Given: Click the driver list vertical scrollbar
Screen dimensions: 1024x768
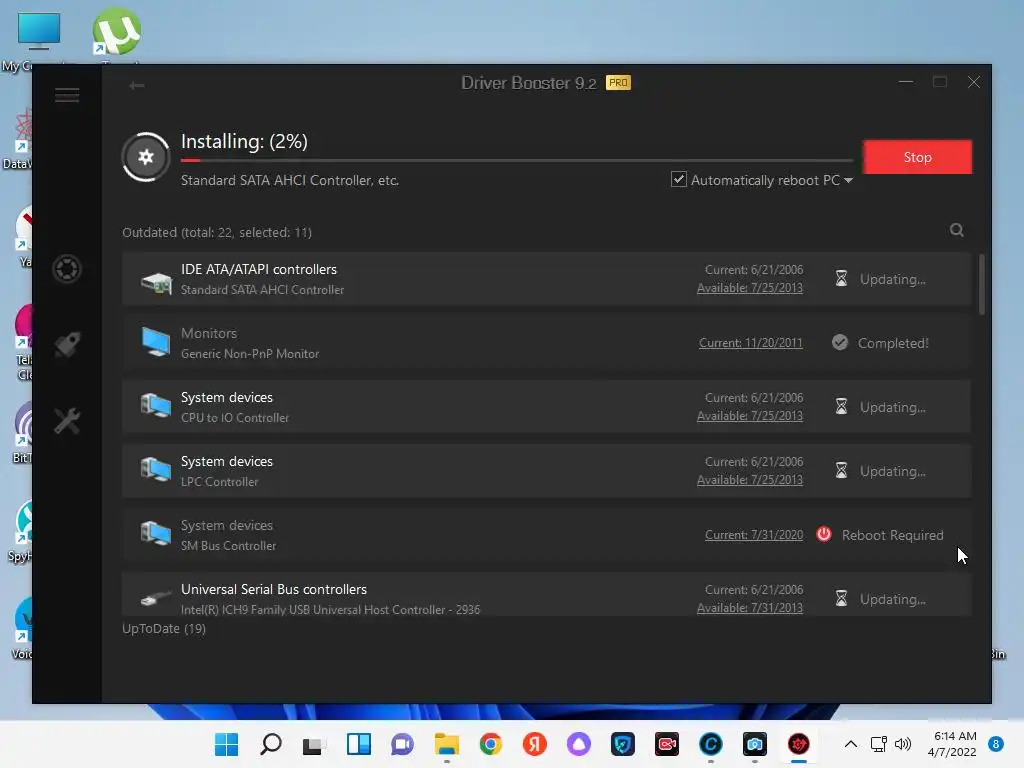Looking at the screenshot, I should point(982,285).
